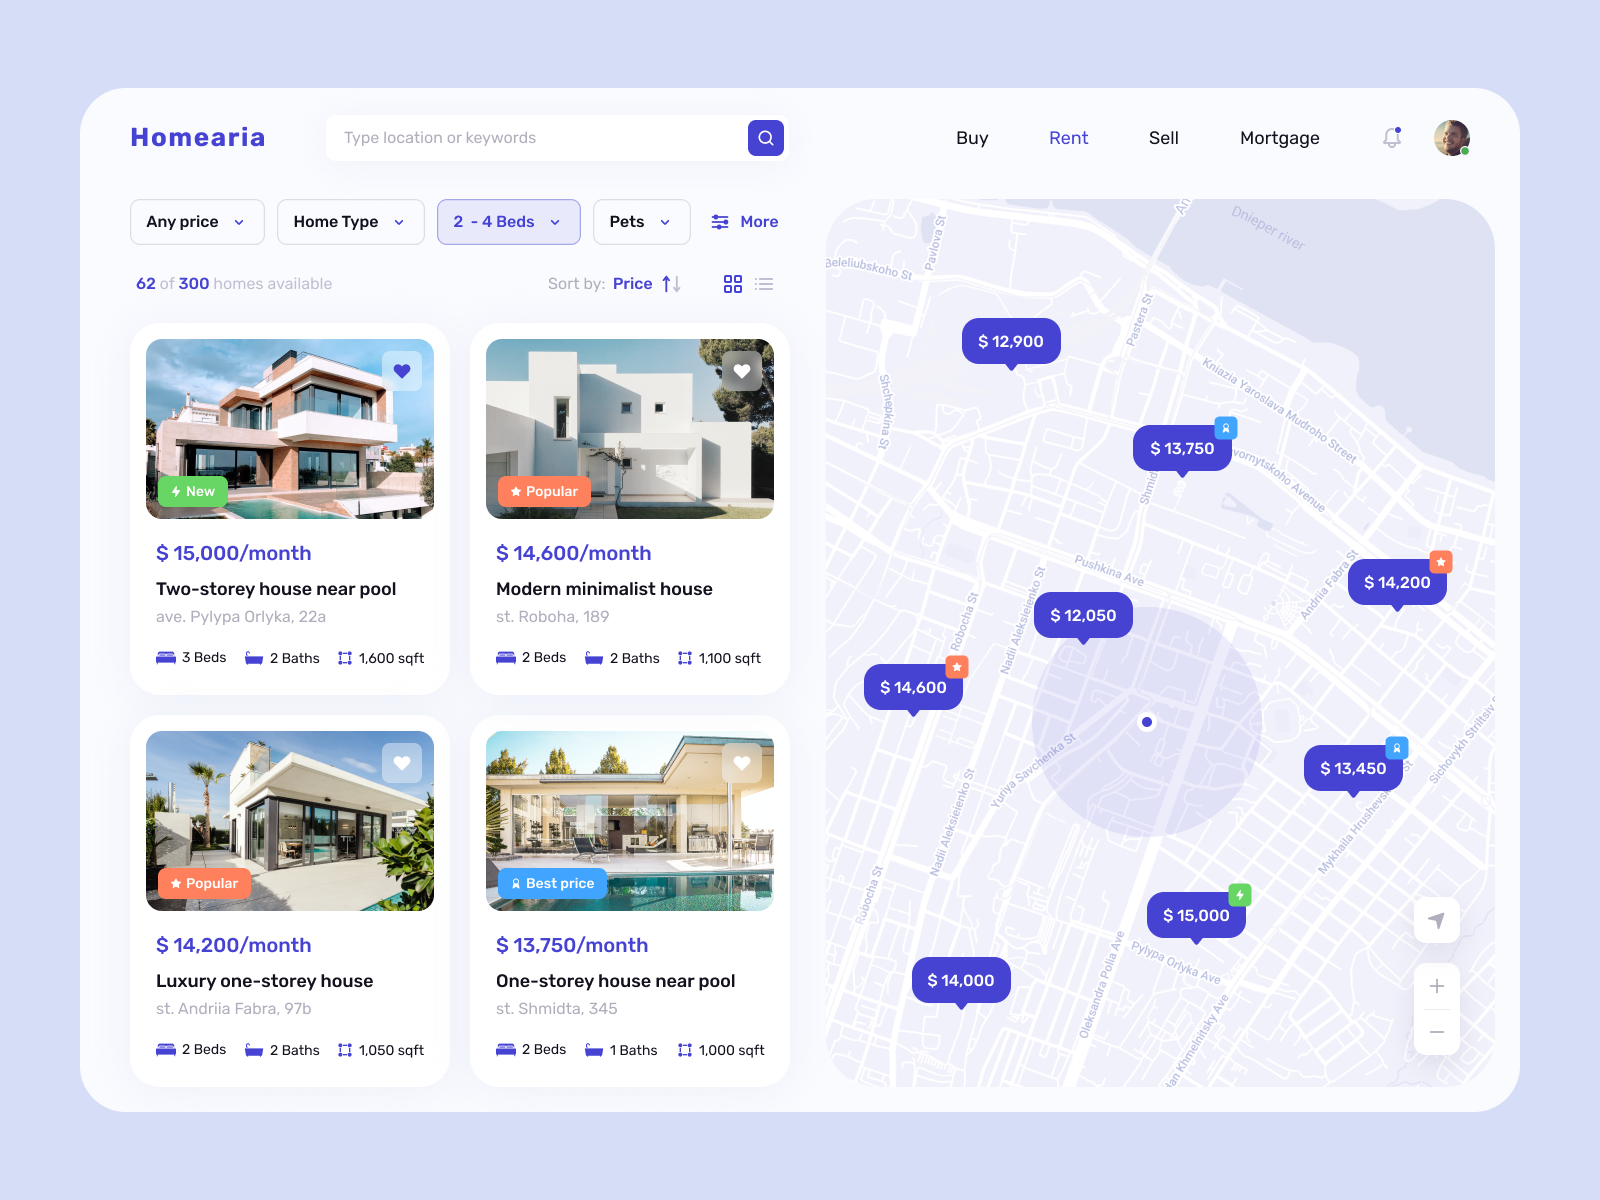
Task: Open the notifications bell
Action: tap(1392, 138)
